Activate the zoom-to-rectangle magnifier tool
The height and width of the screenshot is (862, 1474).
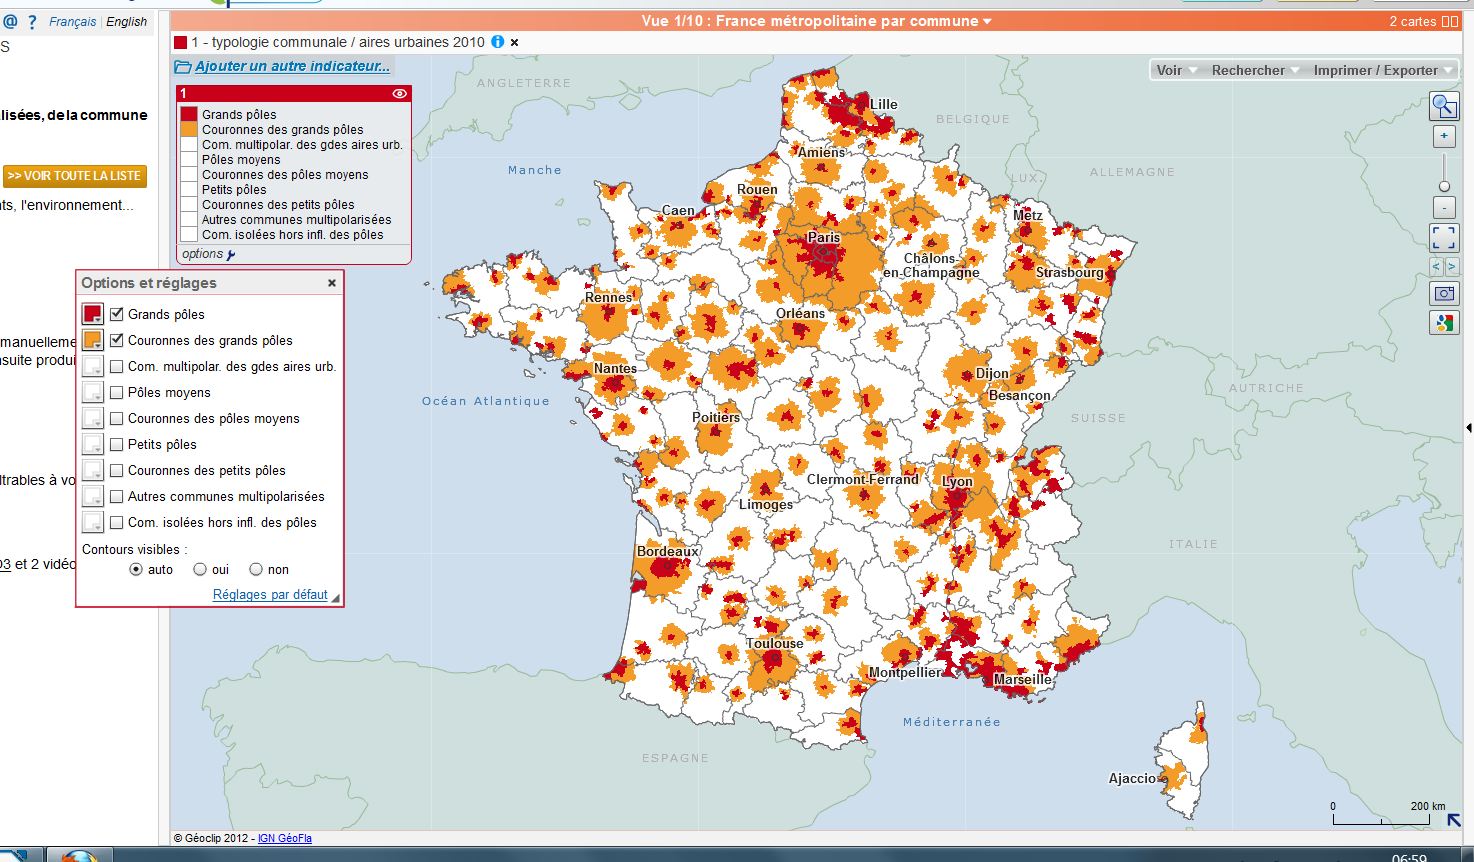[x=1444, y=105]
